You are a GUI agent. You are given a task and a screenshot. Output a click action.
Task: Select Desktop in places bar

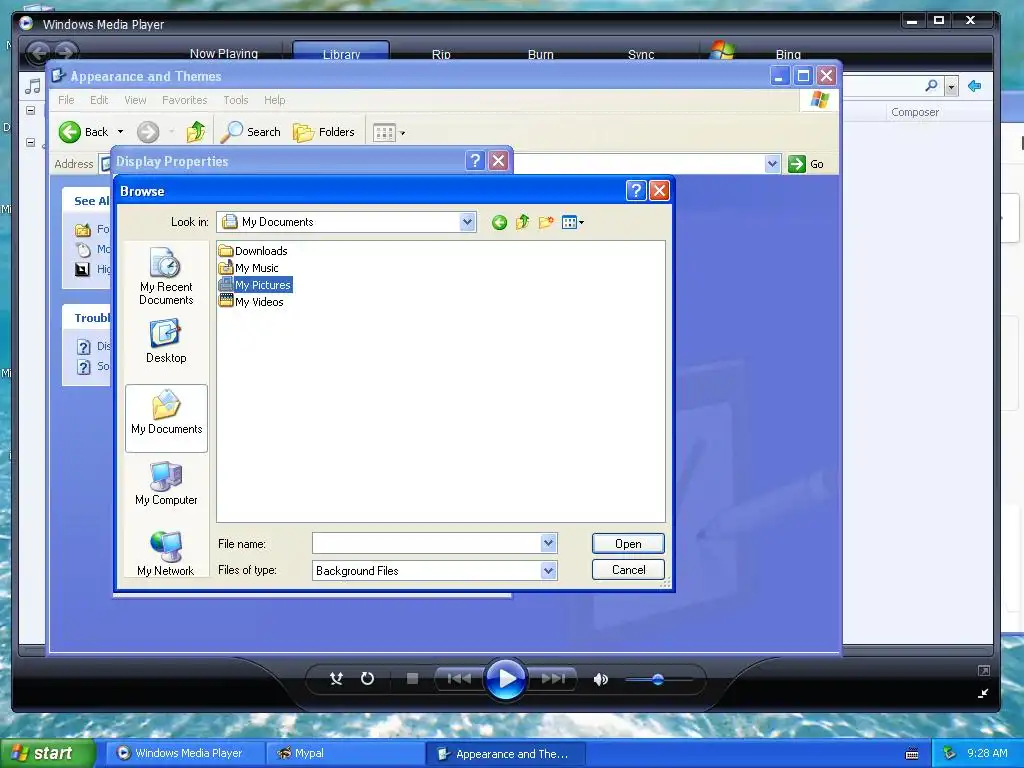(x=166, y=342)
